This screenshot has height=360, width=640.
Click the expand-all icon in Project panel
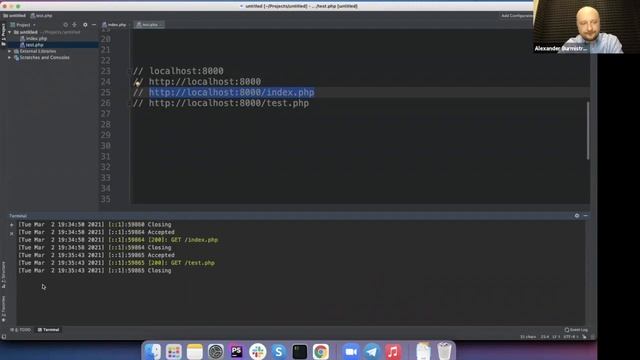click(74, 25)
